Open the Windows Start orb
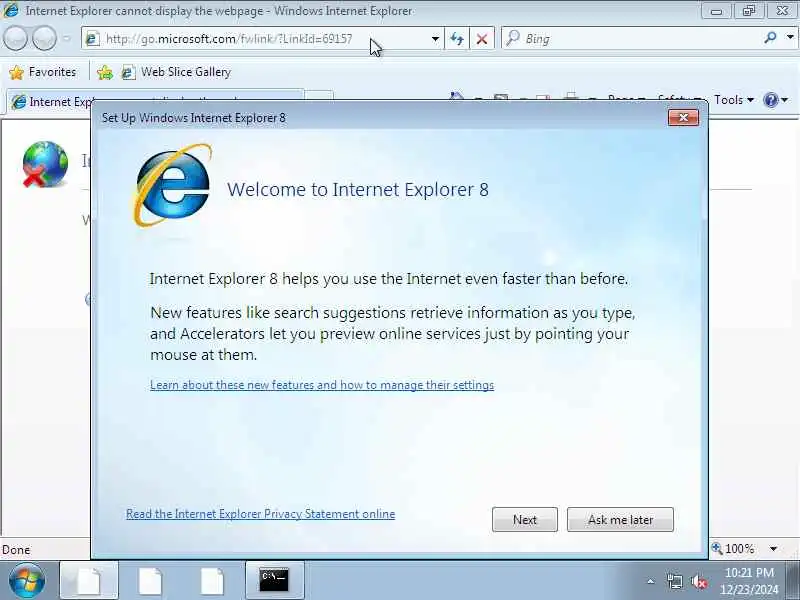The height and width of the screenshot is (600, 800). (x=27, y=581)
